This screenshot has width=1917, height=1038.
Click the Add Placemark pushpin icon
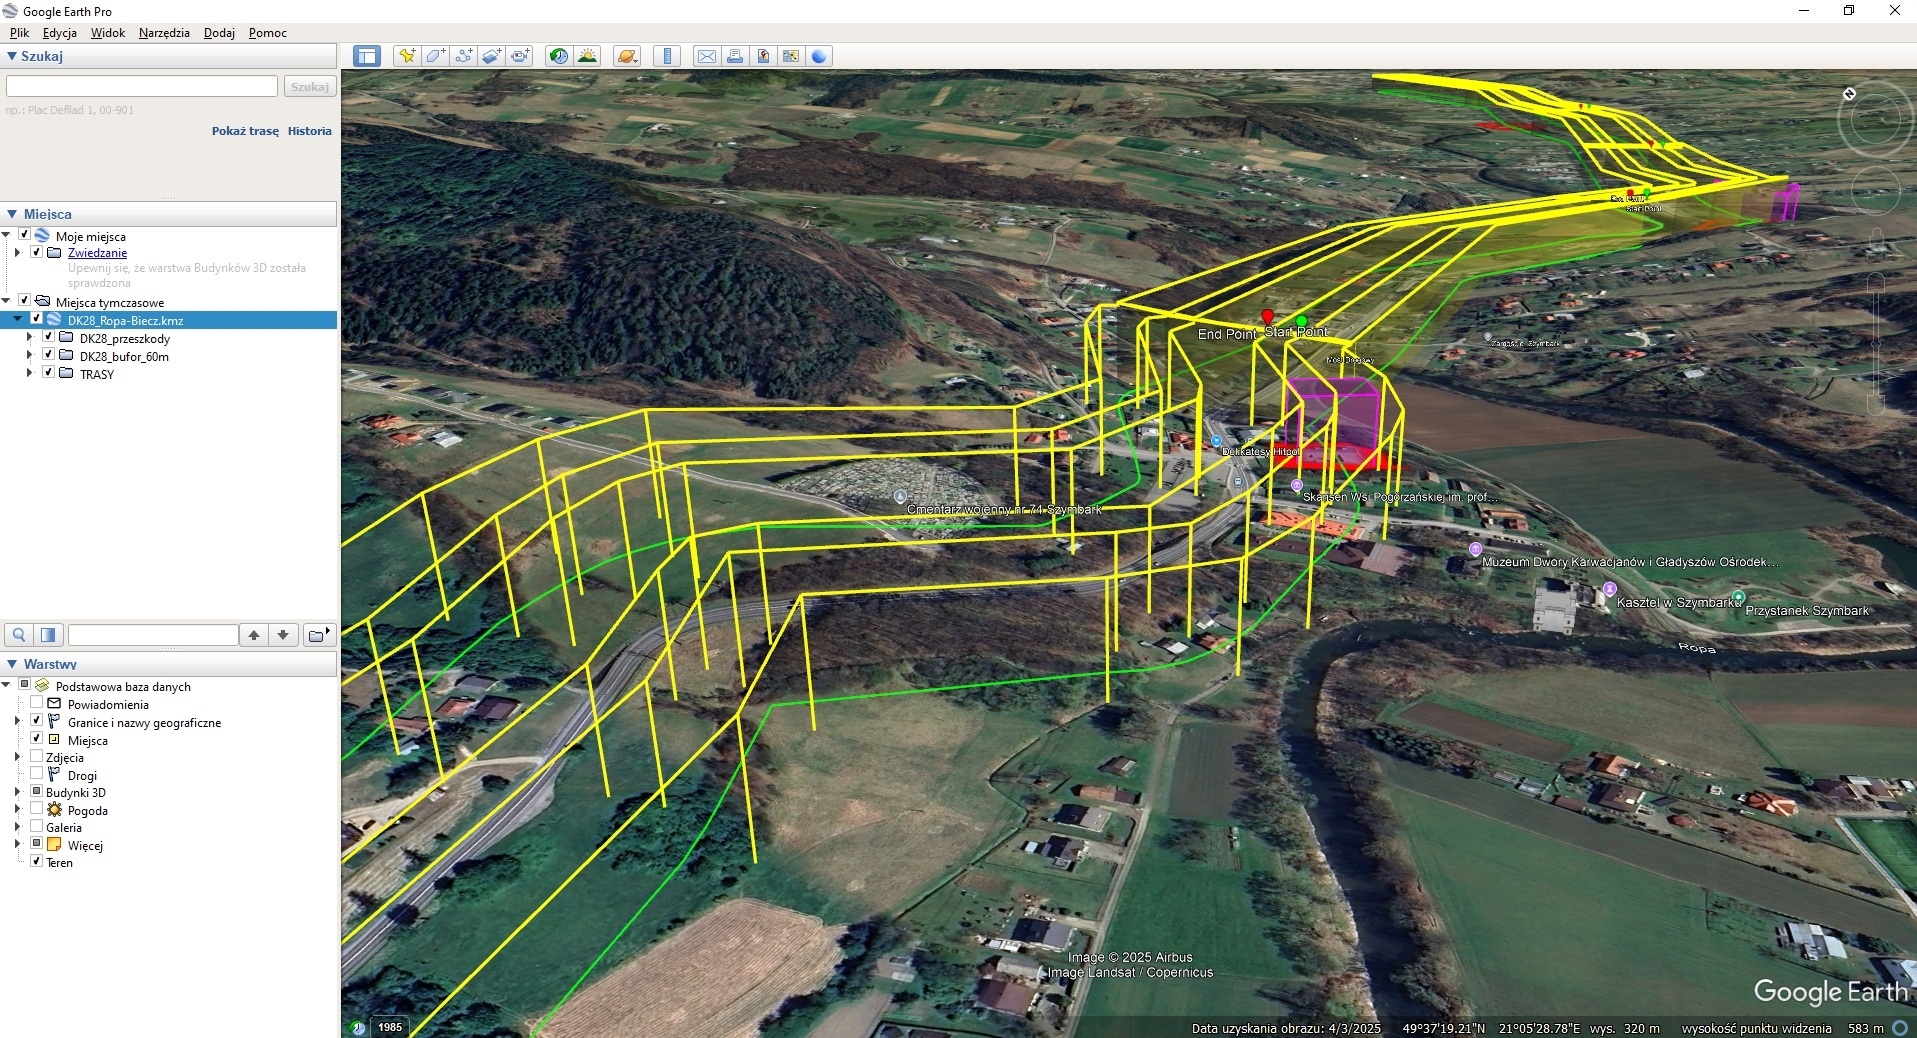(x=406, y=56)
